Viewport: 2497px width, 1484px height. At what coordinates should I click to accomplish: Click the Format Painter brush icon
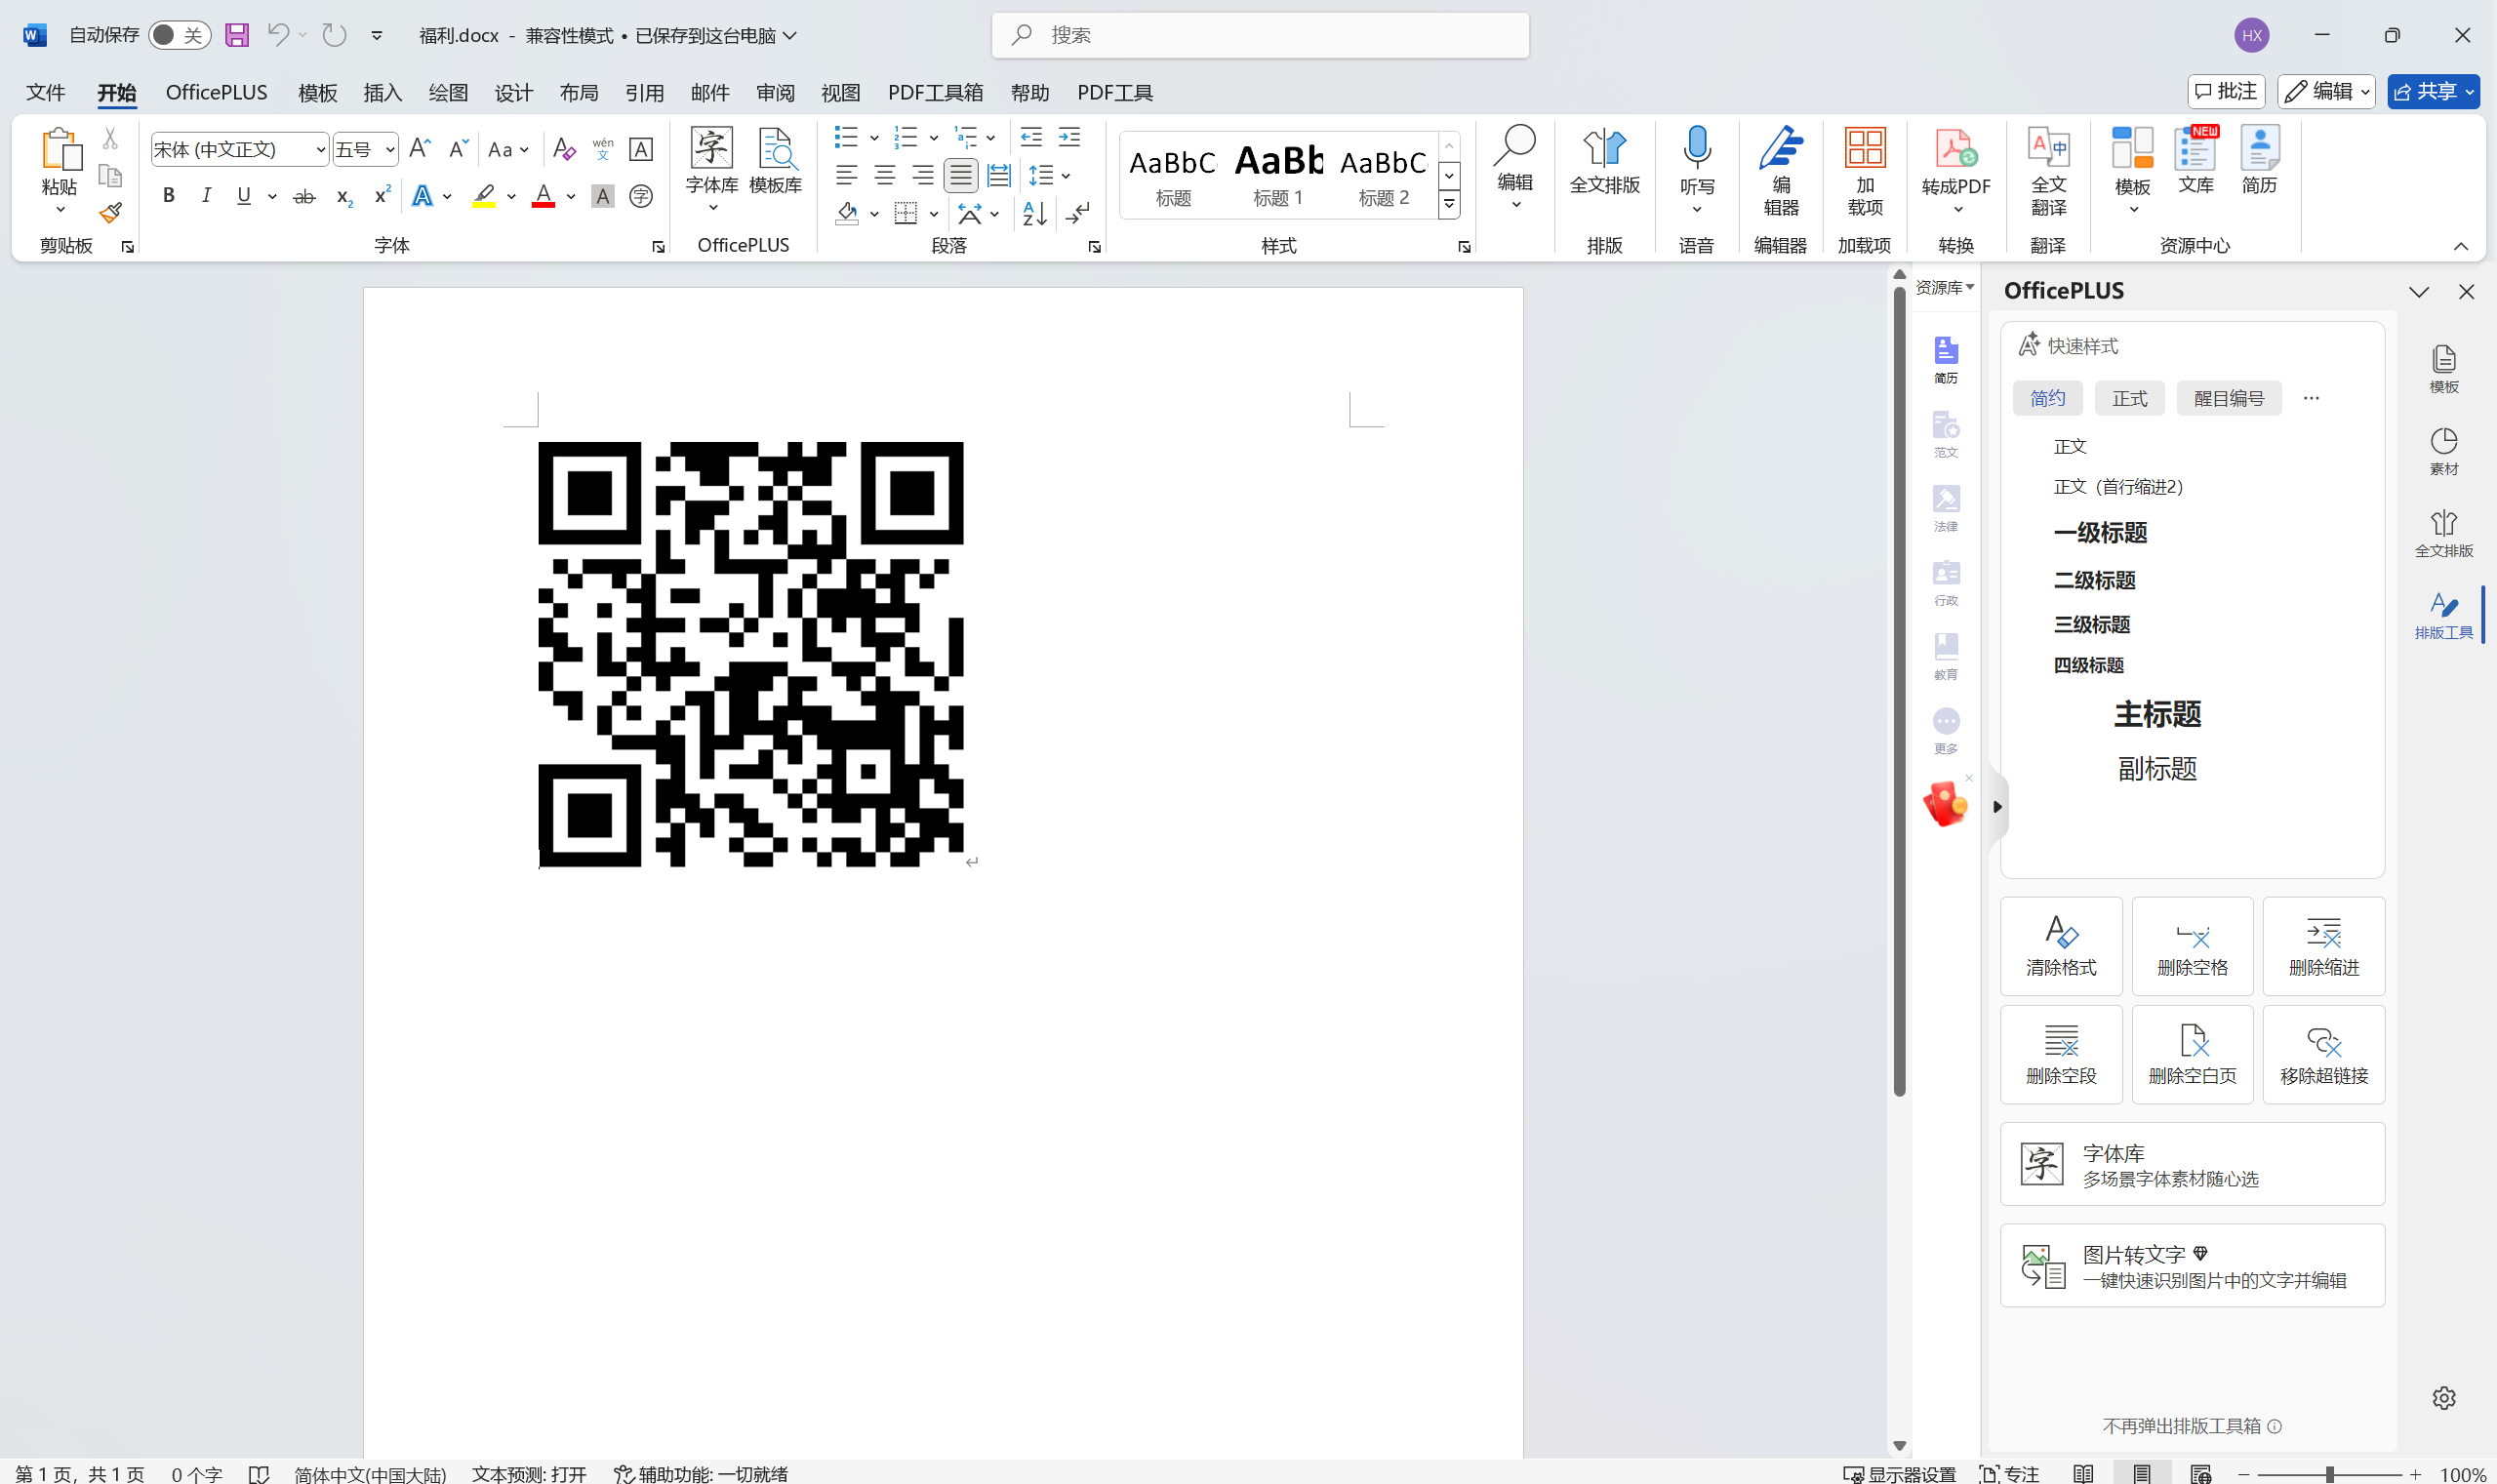pyautogui.click(x=110, y=213)
